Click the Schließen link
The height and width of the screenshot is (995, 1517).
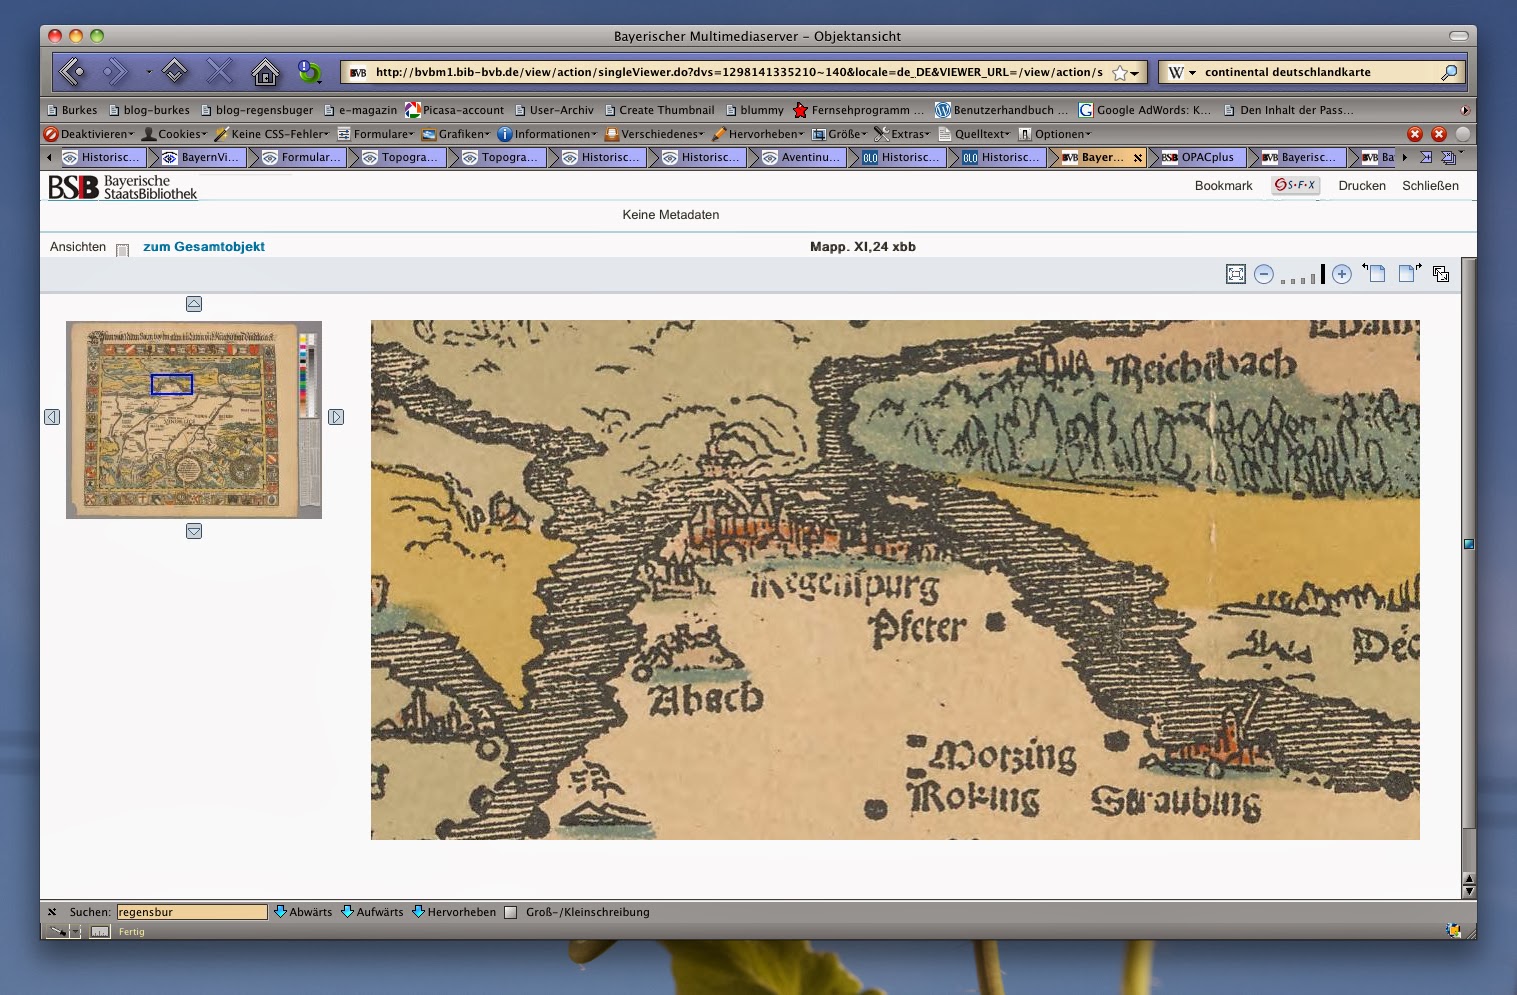[x=1430, y=186]
